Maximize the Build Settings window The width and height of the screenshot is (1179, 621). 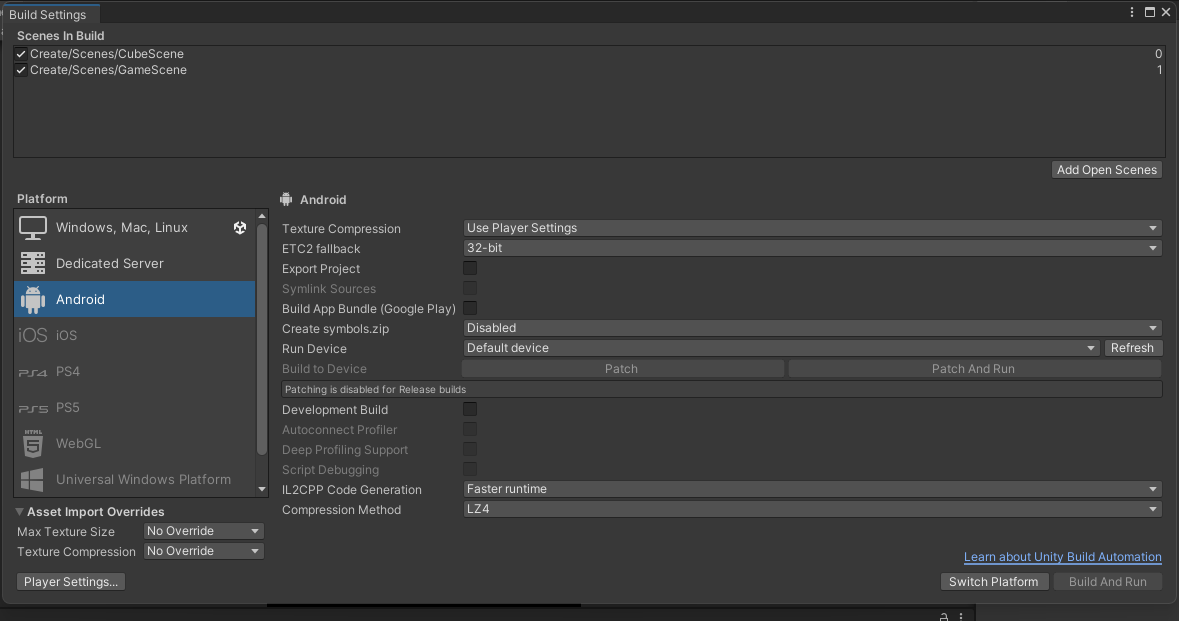[x=1150, y=12]
